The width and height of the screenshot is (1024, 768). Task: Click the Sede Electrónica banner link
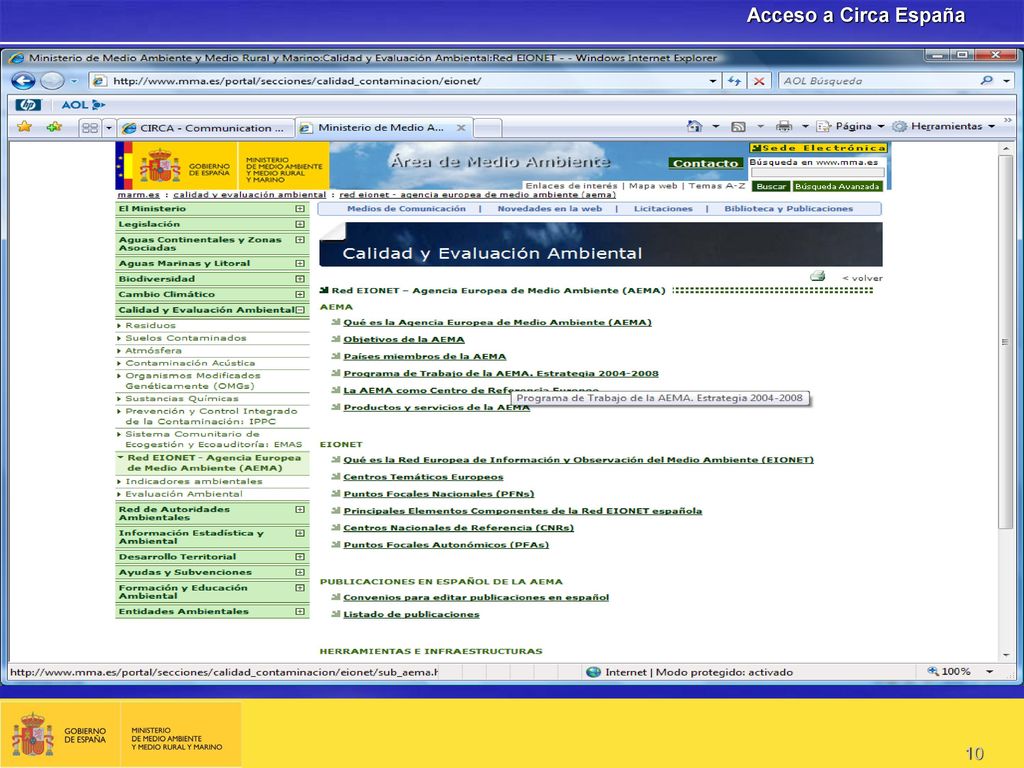[x=818, y=148]
